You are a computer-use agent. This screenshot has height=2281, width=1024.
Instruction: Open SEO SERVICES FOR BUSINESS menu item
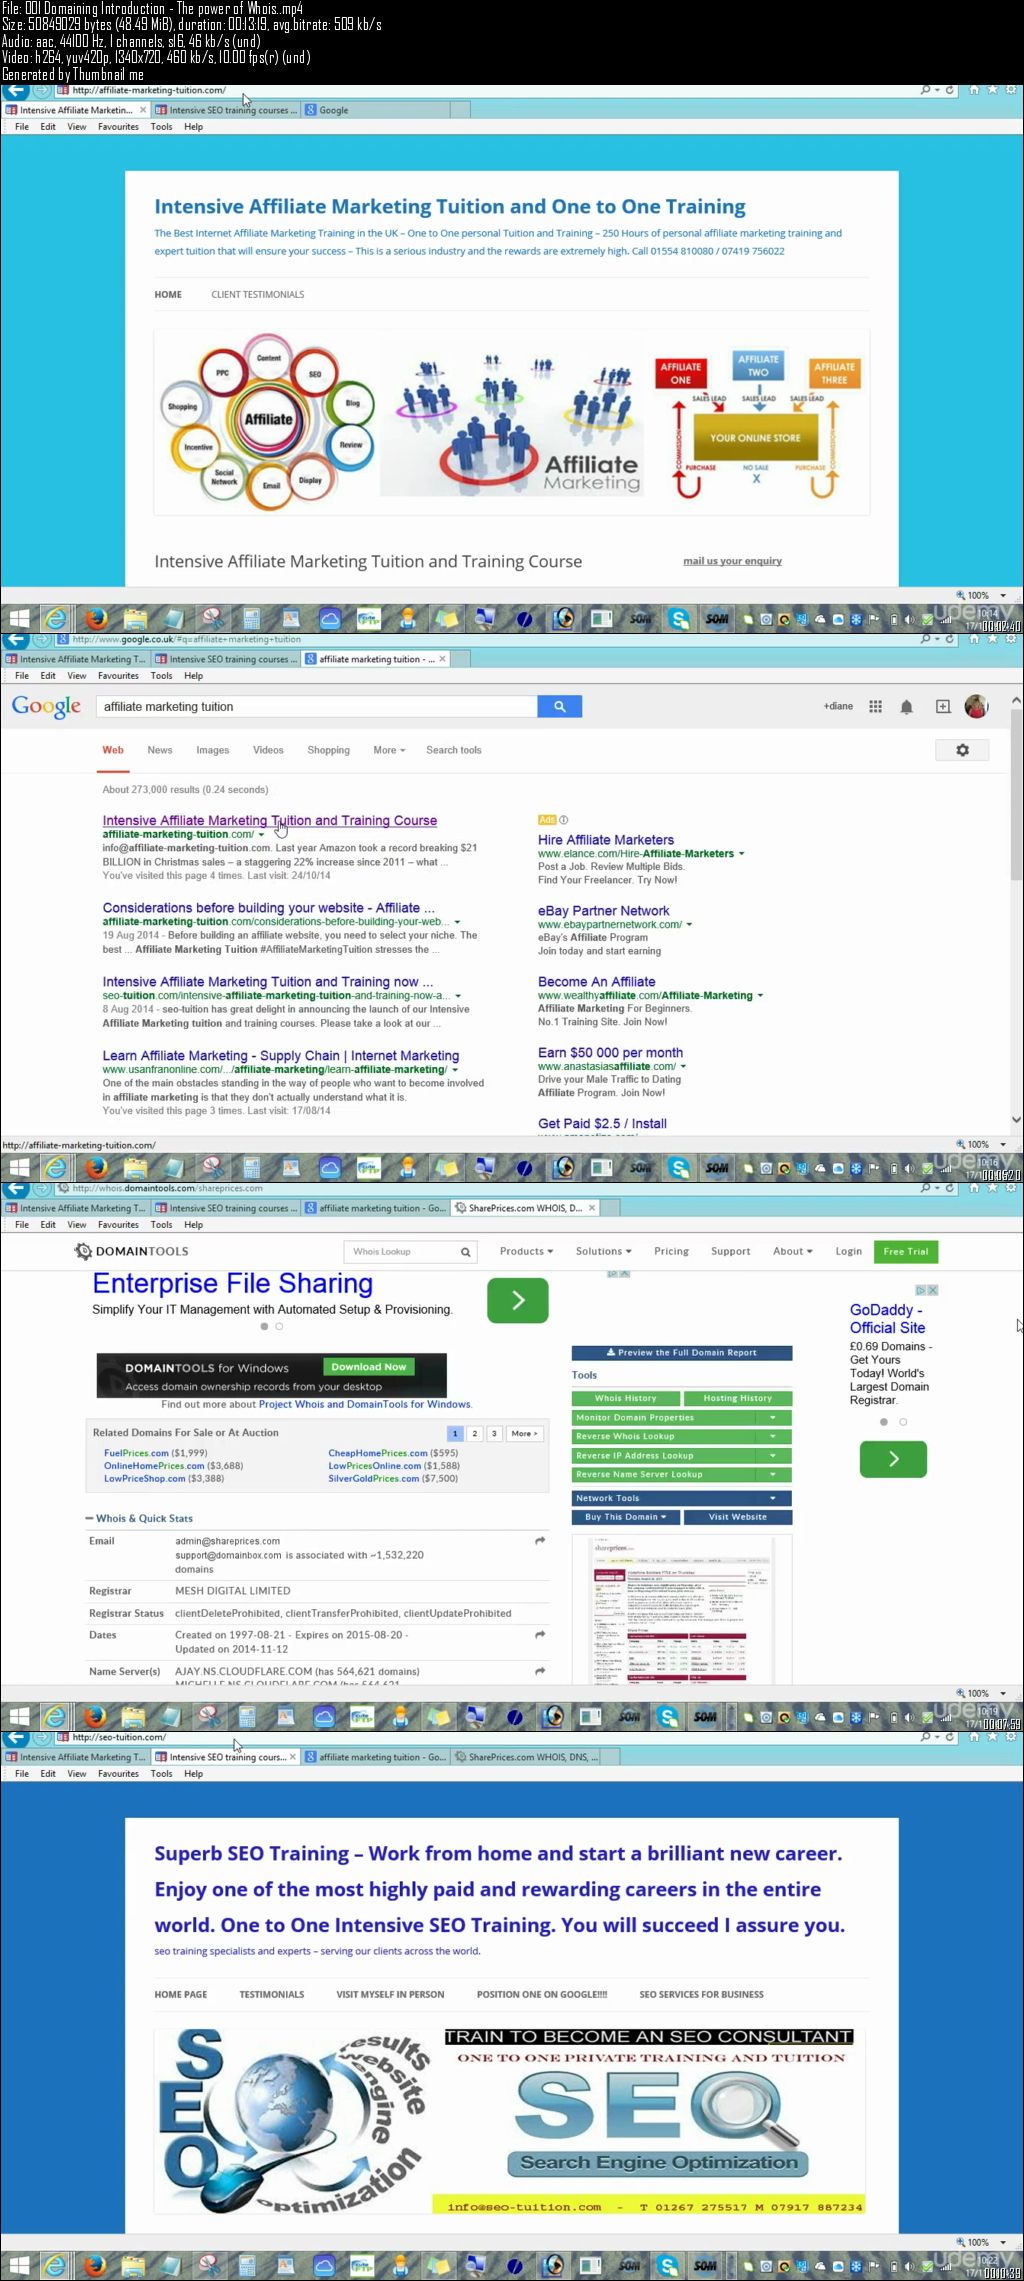click(701, 1995)
